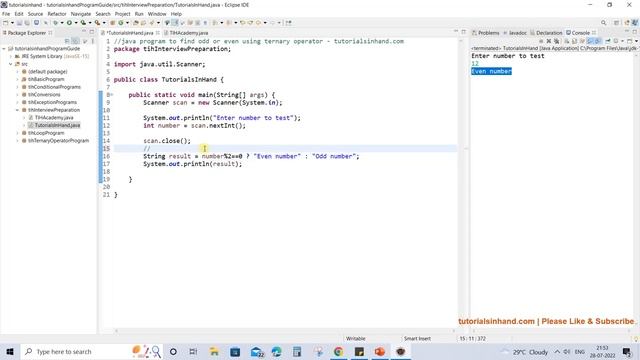This screenshot has height=360, width=640.
Task: Select the tihConversions package
Action: (44, 95)
